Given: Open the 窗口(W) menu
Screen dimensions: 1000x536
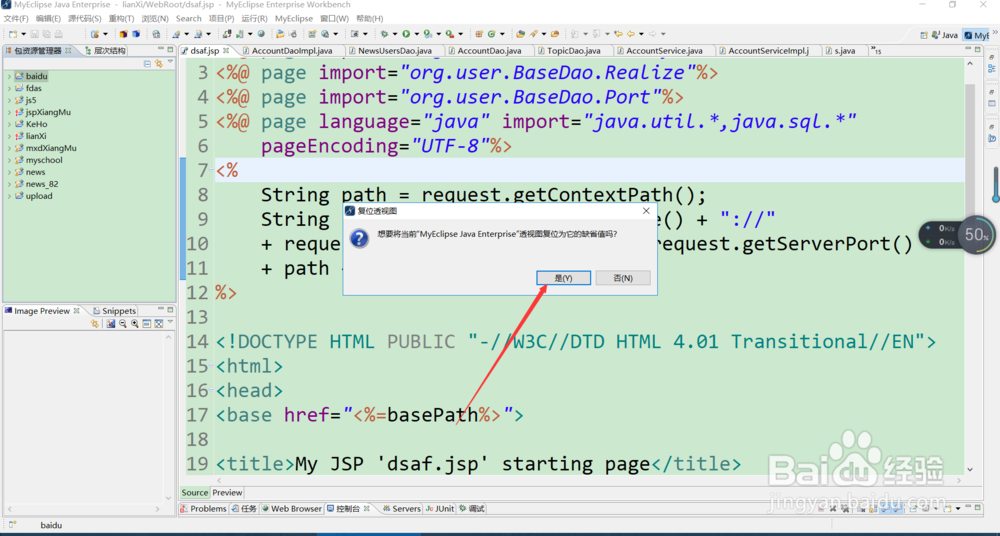Looking at the screenshot, I should click(334, 19).
